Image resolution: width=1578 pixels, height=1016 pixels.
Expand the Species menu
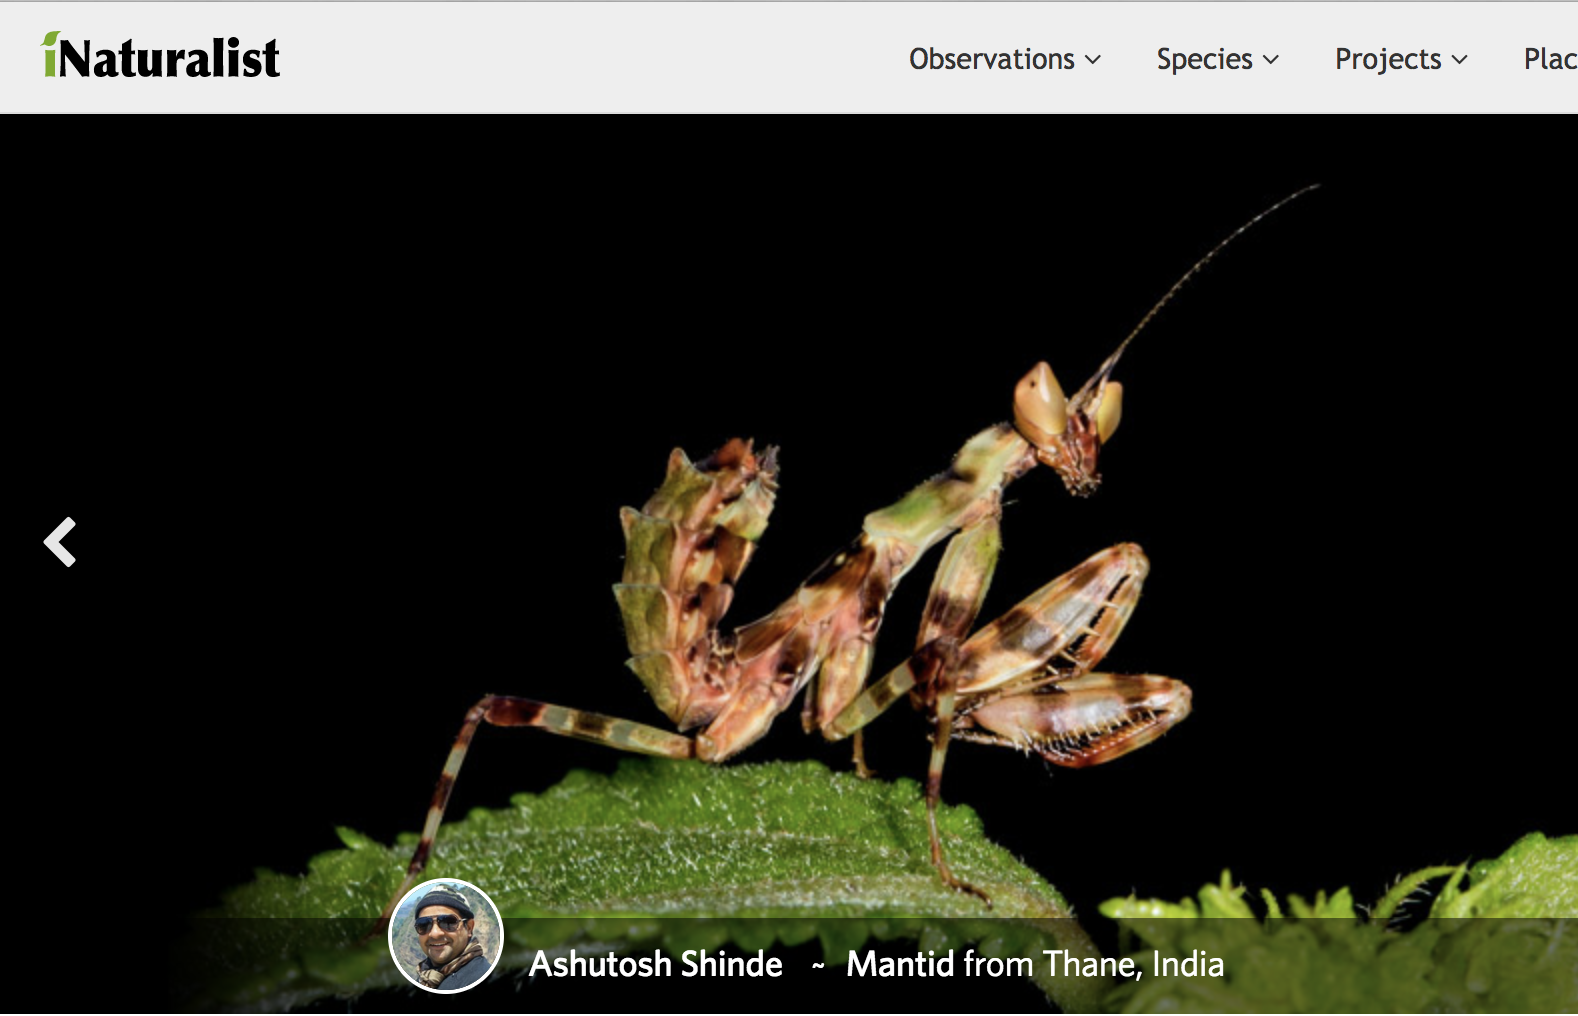[x=1218, y=59]
